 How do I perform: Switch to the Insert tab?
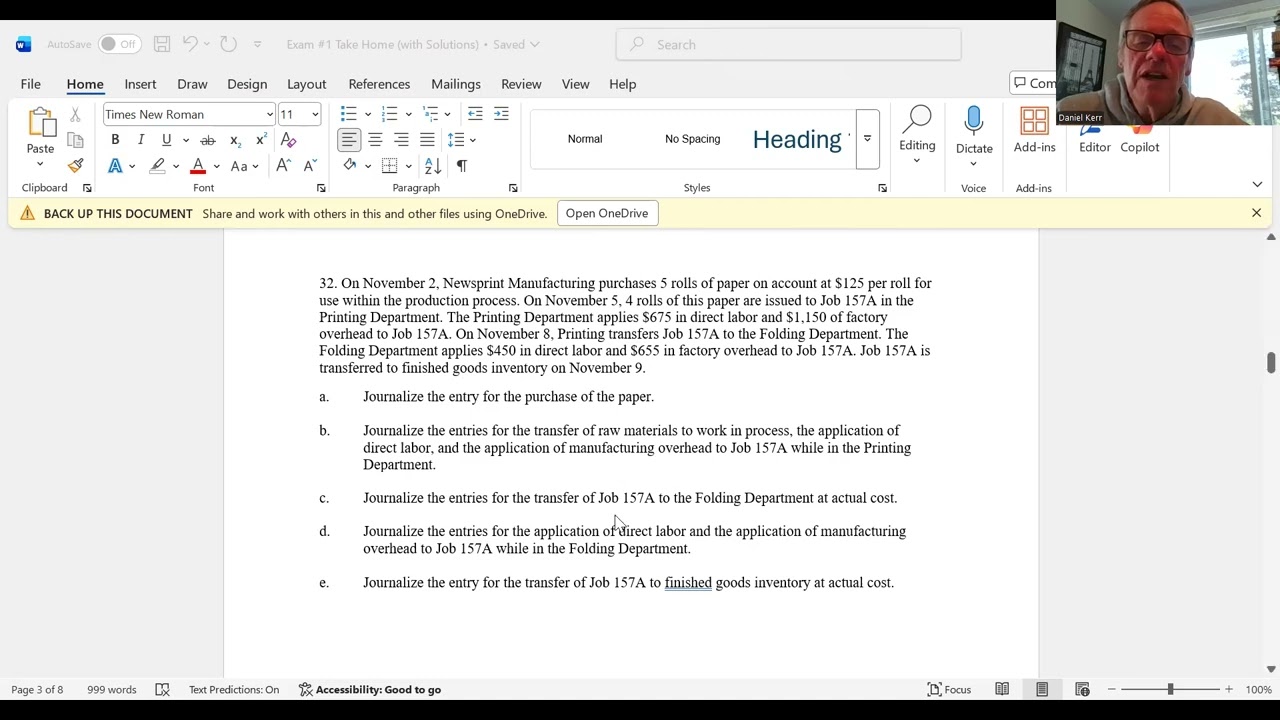coord(140,84)
